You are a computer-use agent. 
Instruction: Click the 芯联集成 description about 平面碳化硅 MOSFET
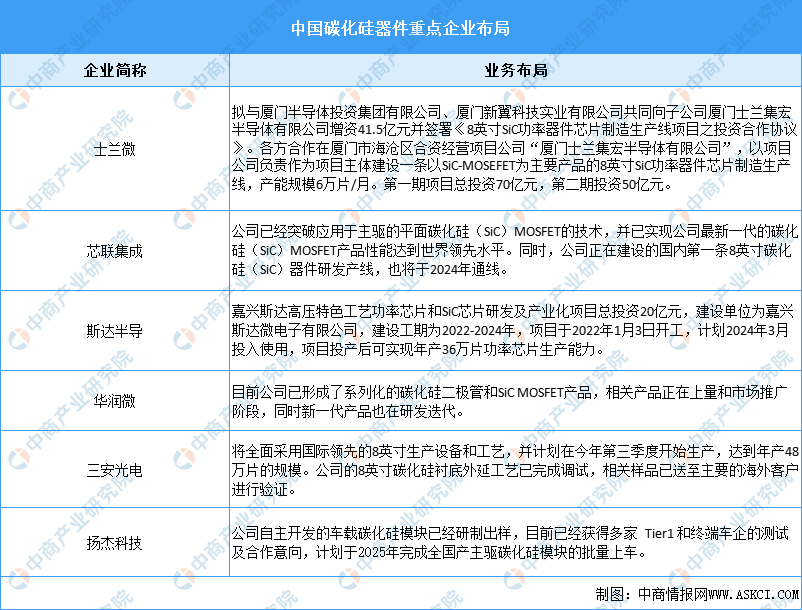pos(515,251)
